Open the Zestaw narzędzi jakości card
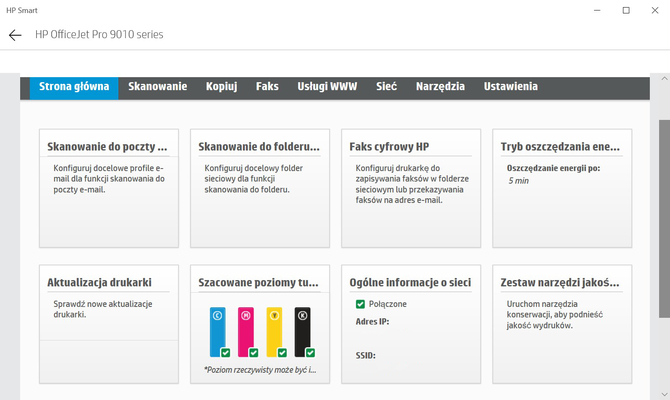 coord(562,324)
